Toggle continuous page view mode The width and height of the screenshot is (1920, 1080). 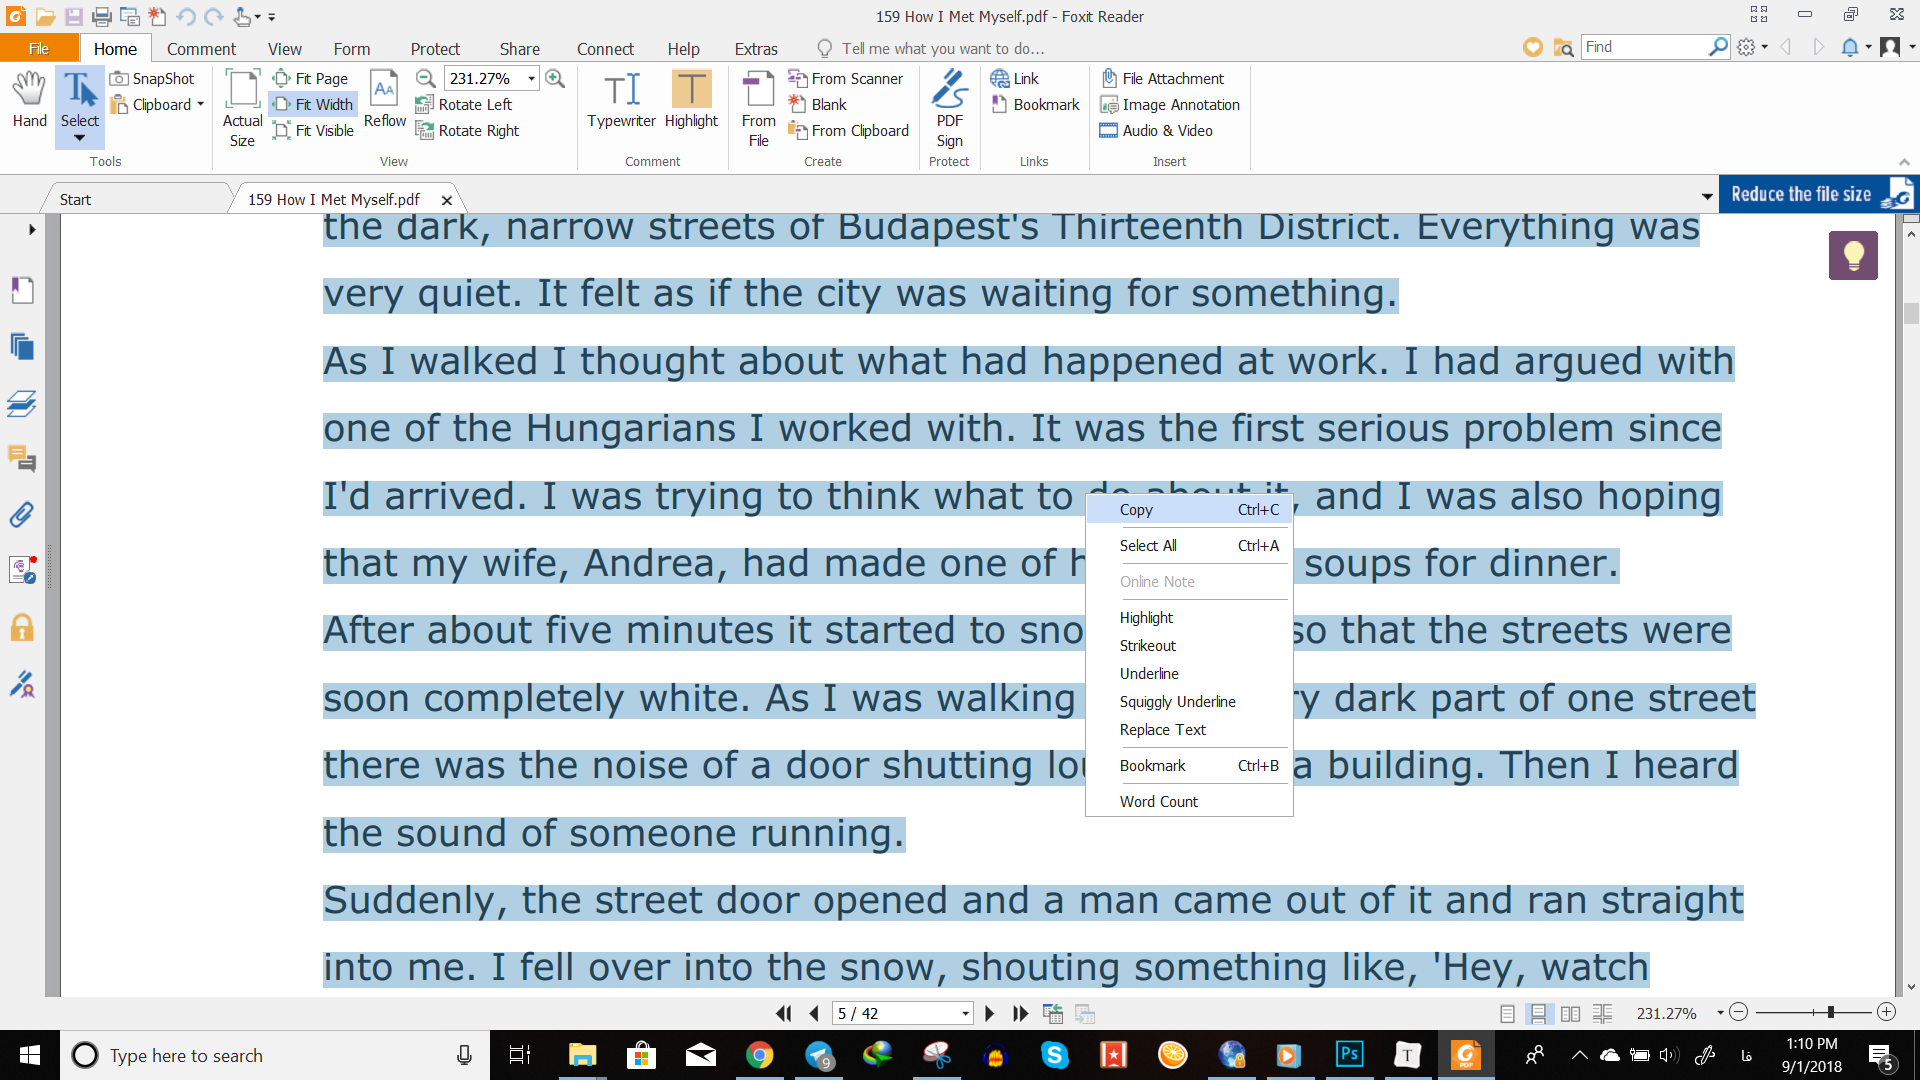[1539, 1013]
